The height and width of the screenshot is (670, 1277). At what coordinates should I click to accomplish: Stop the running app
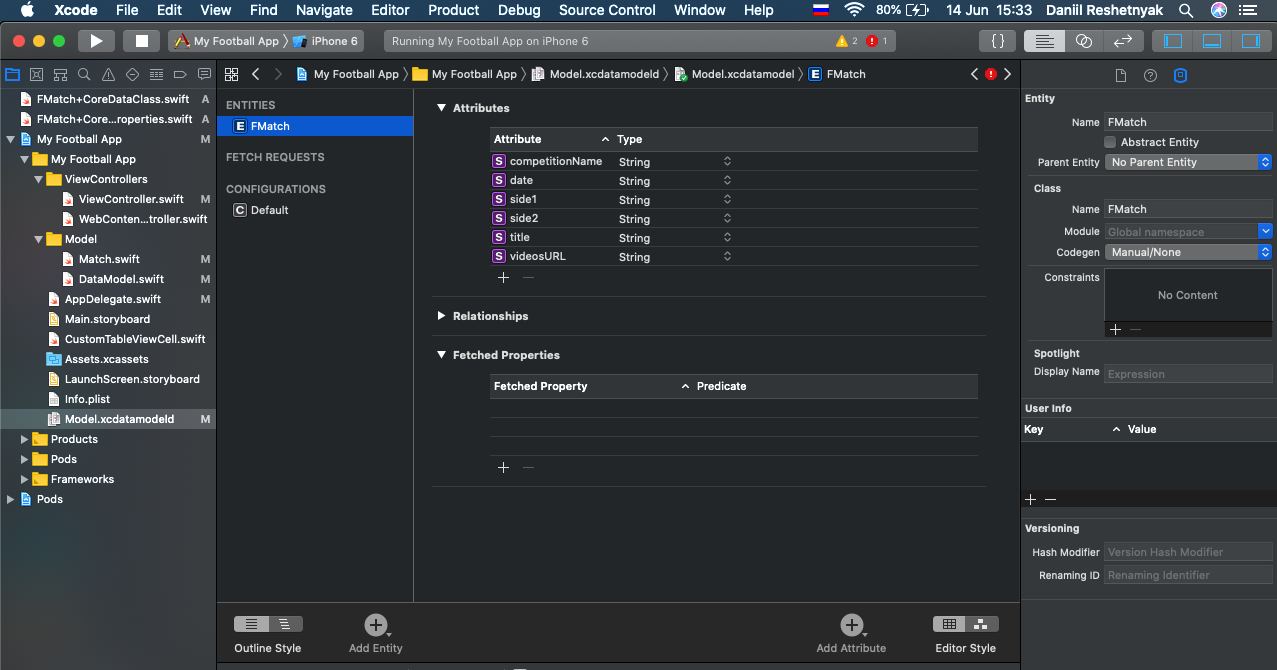click(142, 41)
